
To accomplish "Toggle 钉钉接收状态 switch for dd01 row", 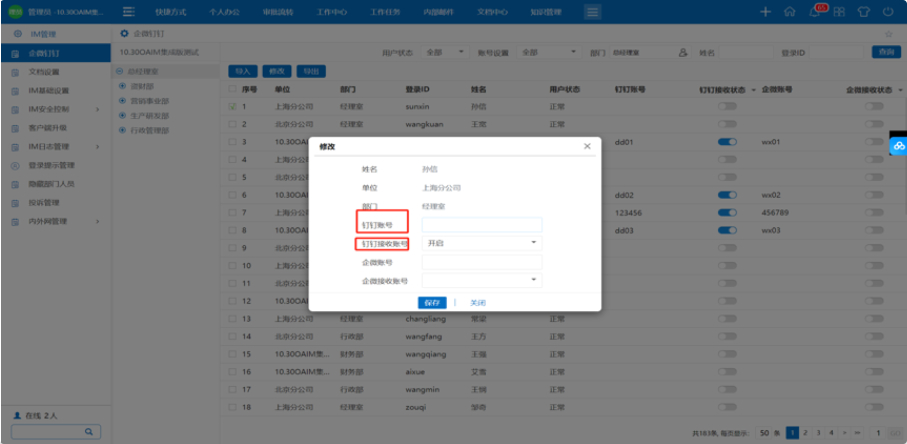I will [x=727, y=142].
